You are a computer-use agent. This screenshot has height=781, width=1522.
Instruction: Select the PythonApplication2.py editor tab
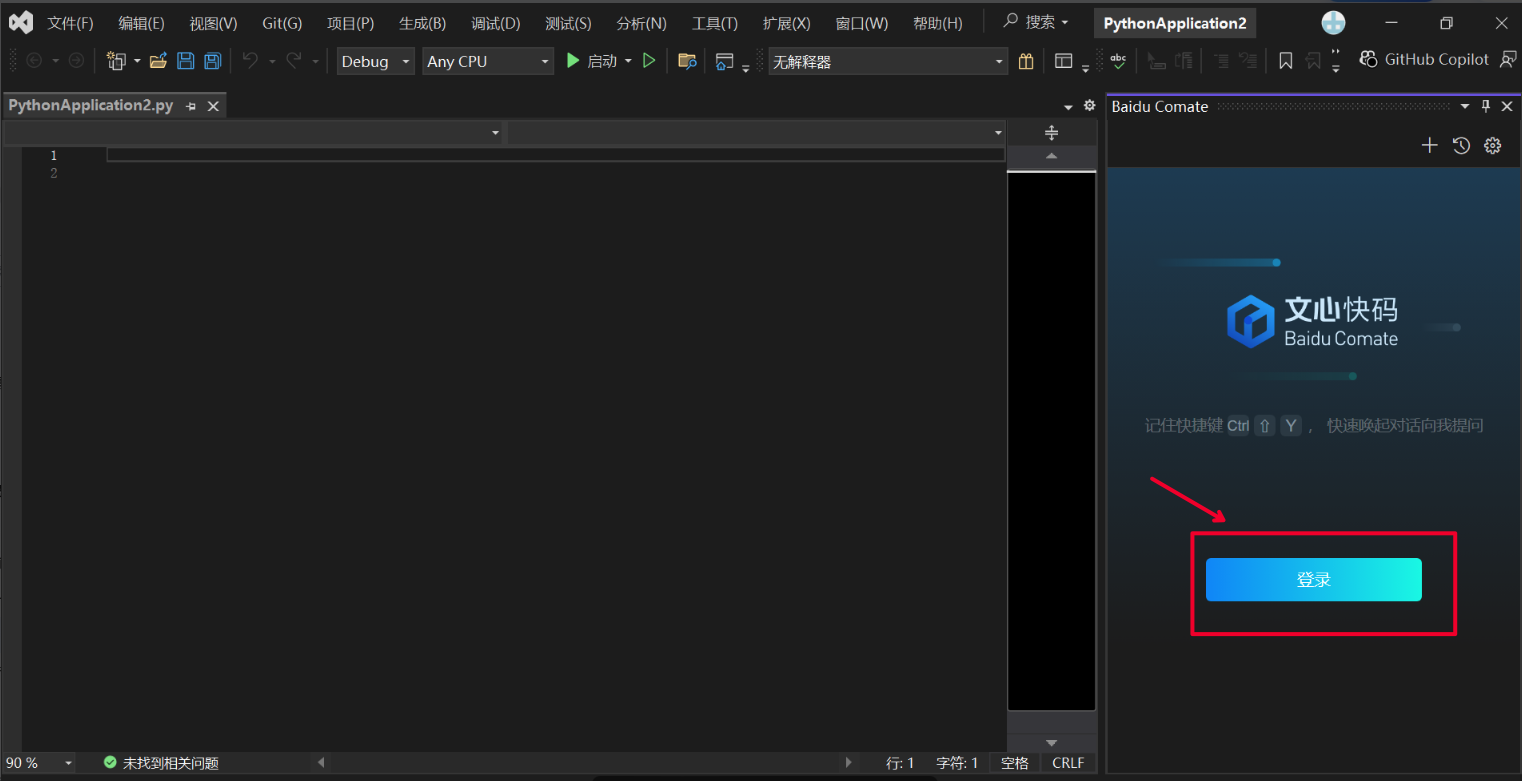91,105
